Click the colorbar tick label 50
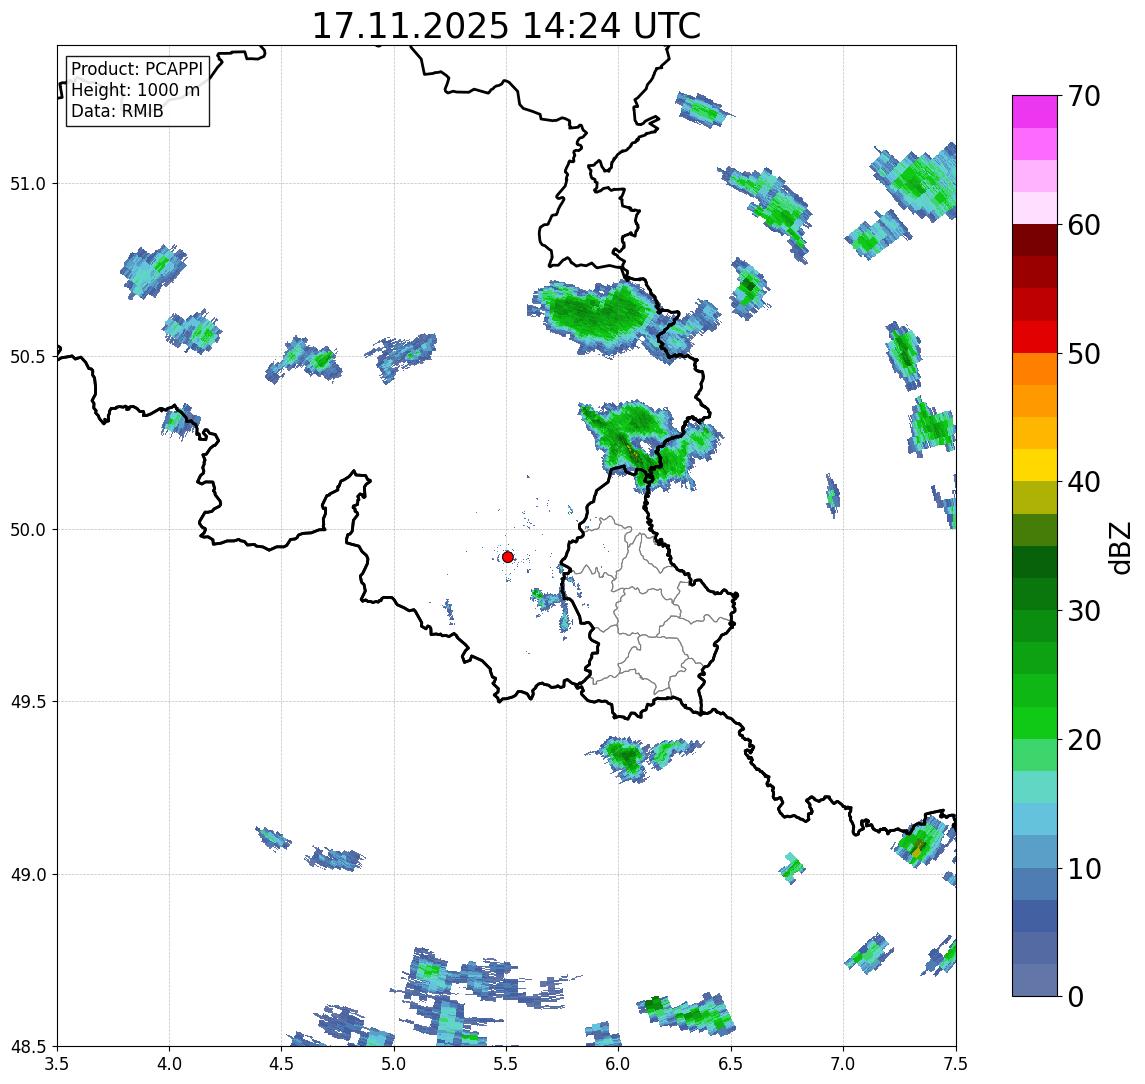This screenshot has height=1084, width=1145. (1084, 354)
